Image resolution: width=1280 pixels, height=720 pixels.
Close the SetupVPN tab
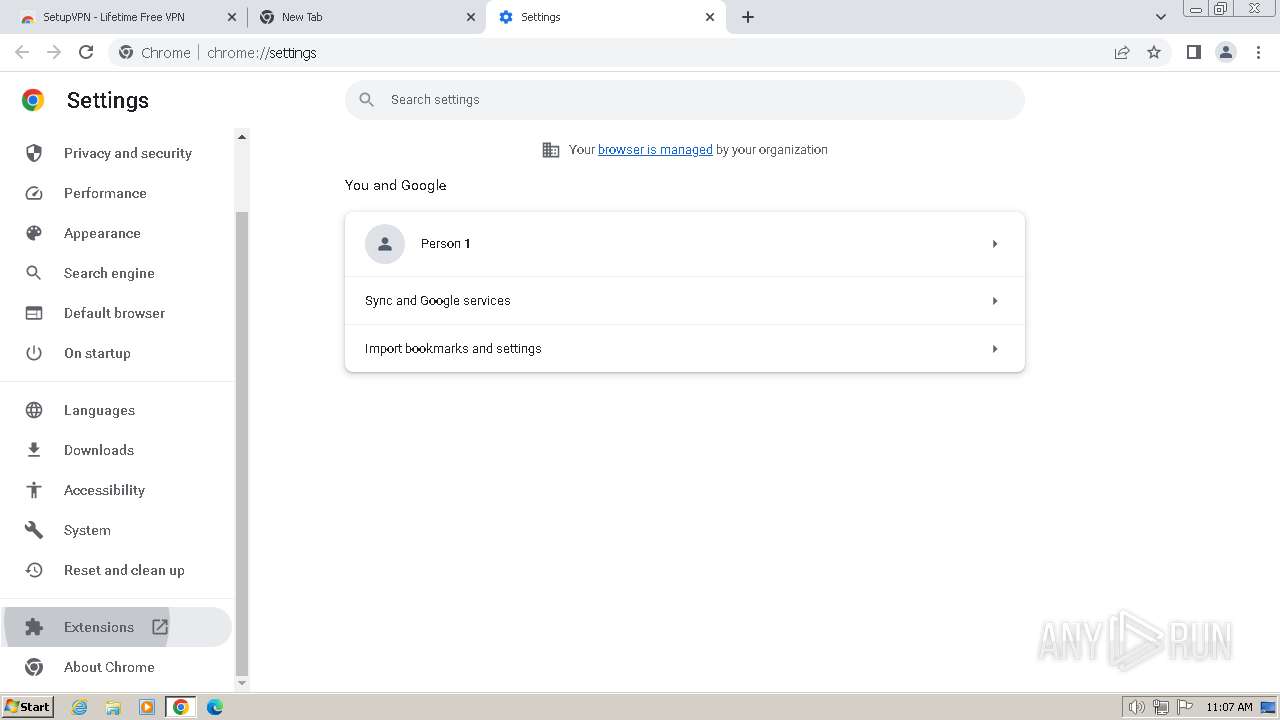pyautogui.click(x=232, y=17)
